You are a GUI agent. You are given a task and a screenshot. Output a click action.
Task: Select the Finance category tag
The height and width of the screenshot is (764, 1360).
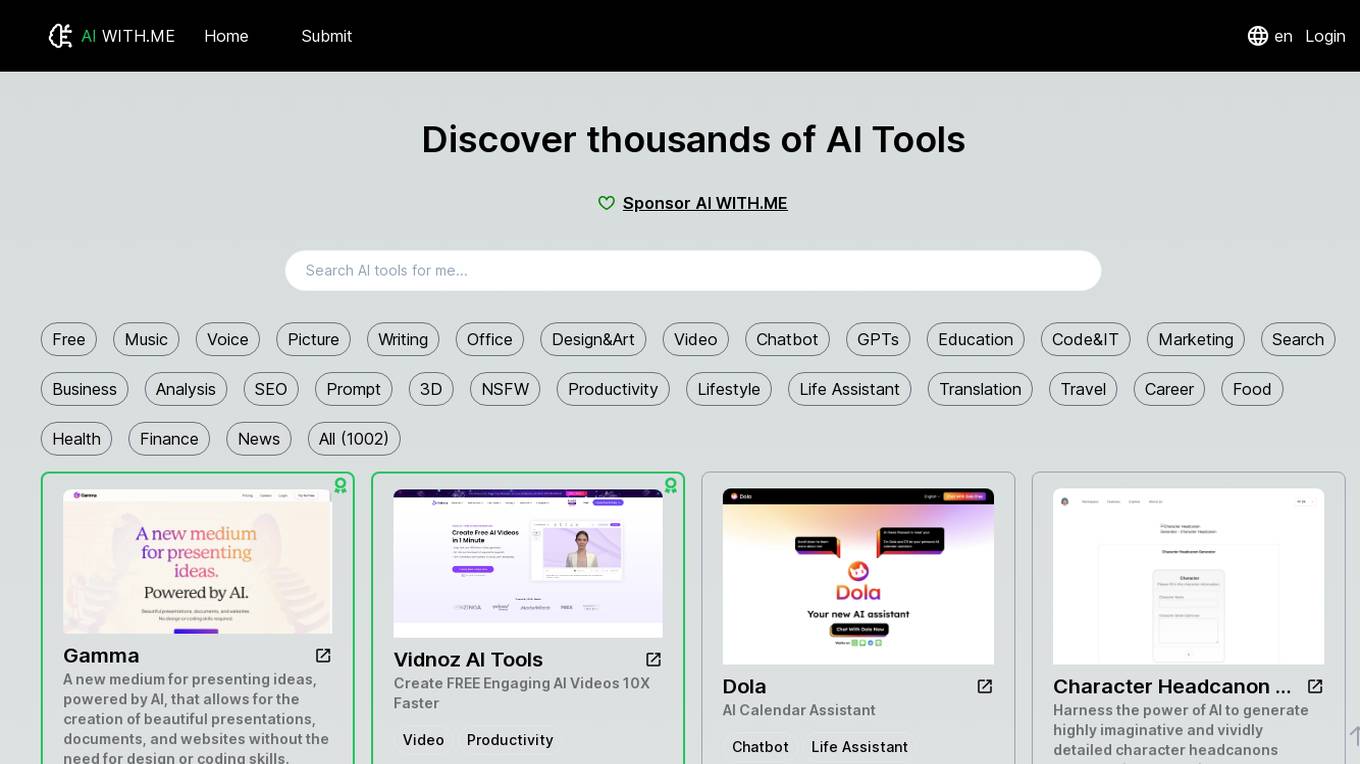(x=169, y=439)
